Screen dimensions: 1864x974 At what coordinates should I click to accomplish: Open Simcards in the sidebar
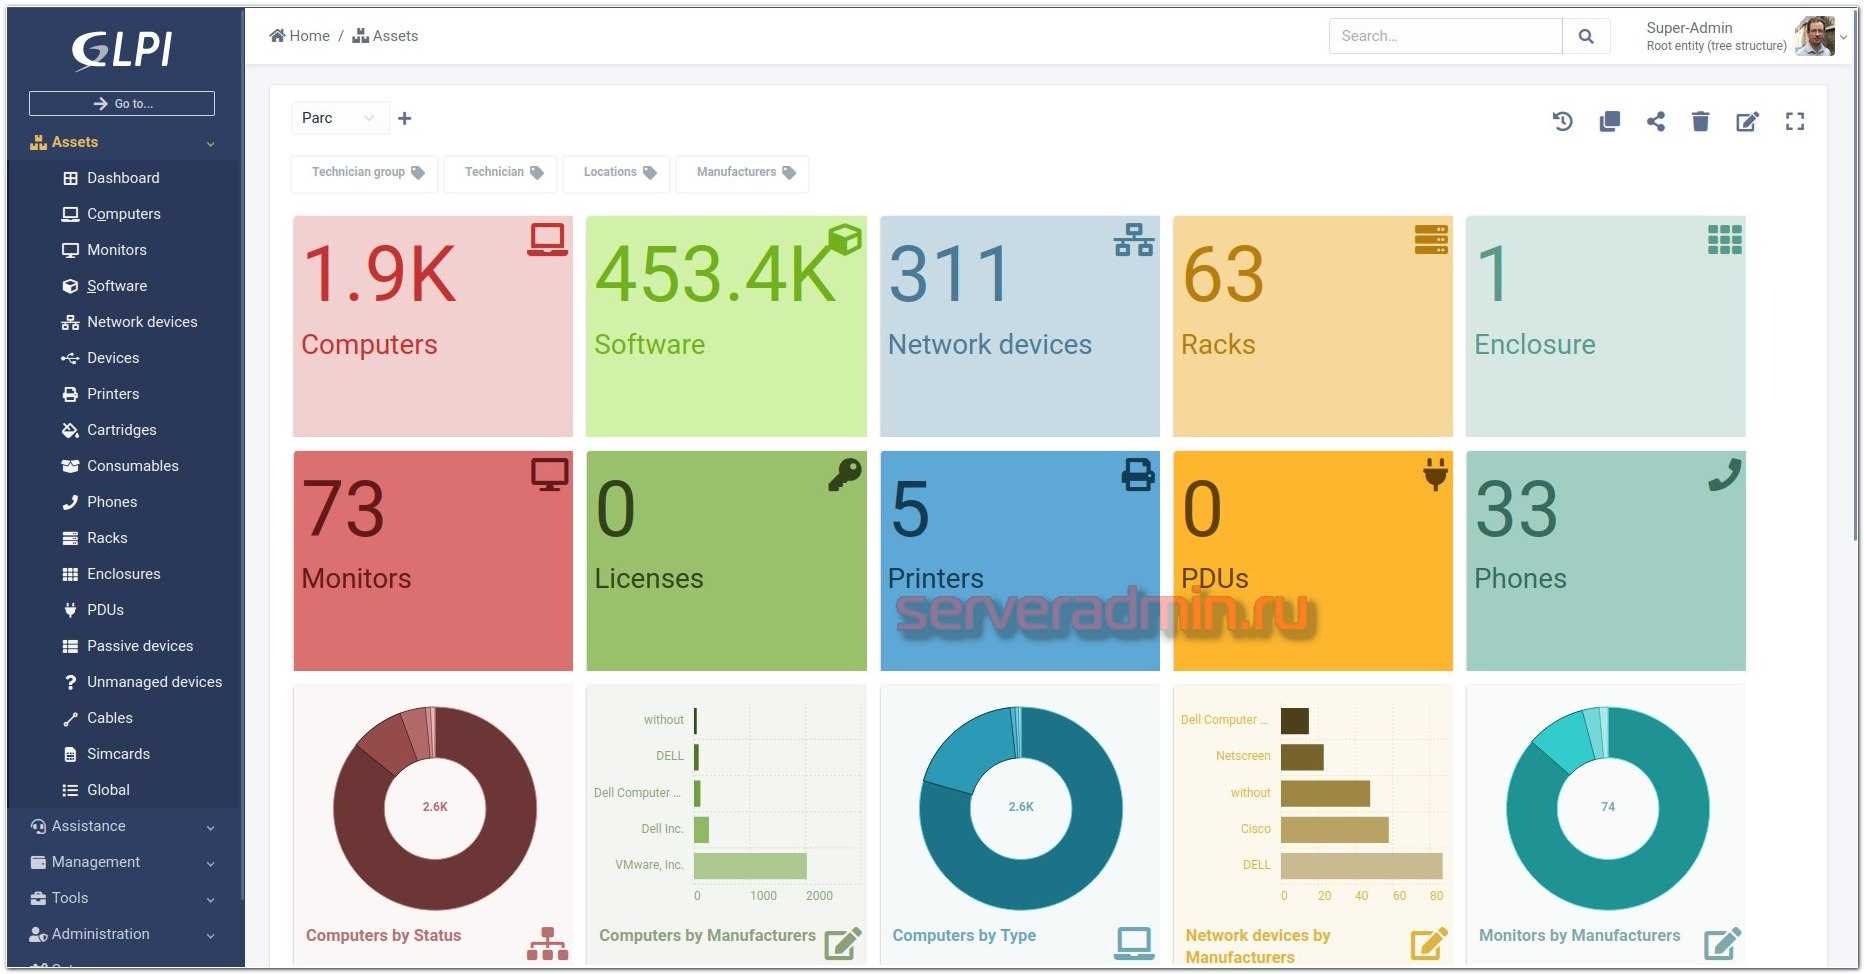click(x=118, y=754)
